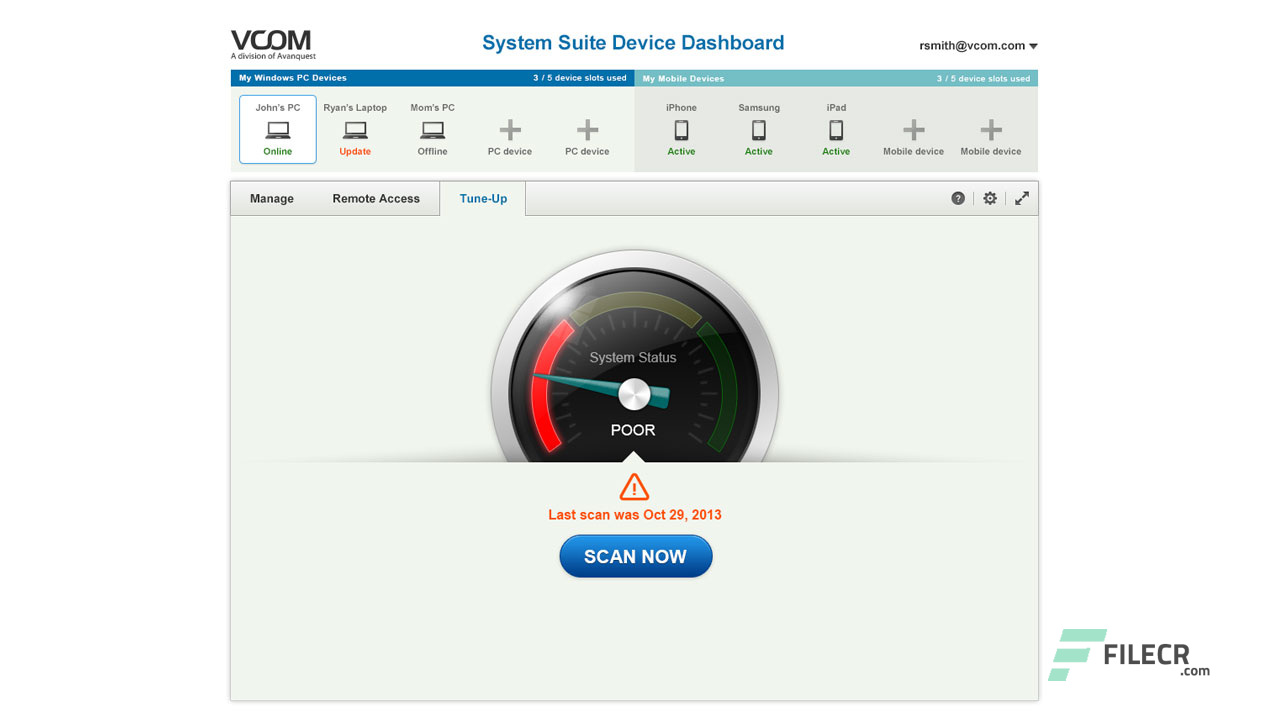This screenshot has height=720, width=1280.
Task: Switch to the Manage tab
Action: [x=272, y=198]
